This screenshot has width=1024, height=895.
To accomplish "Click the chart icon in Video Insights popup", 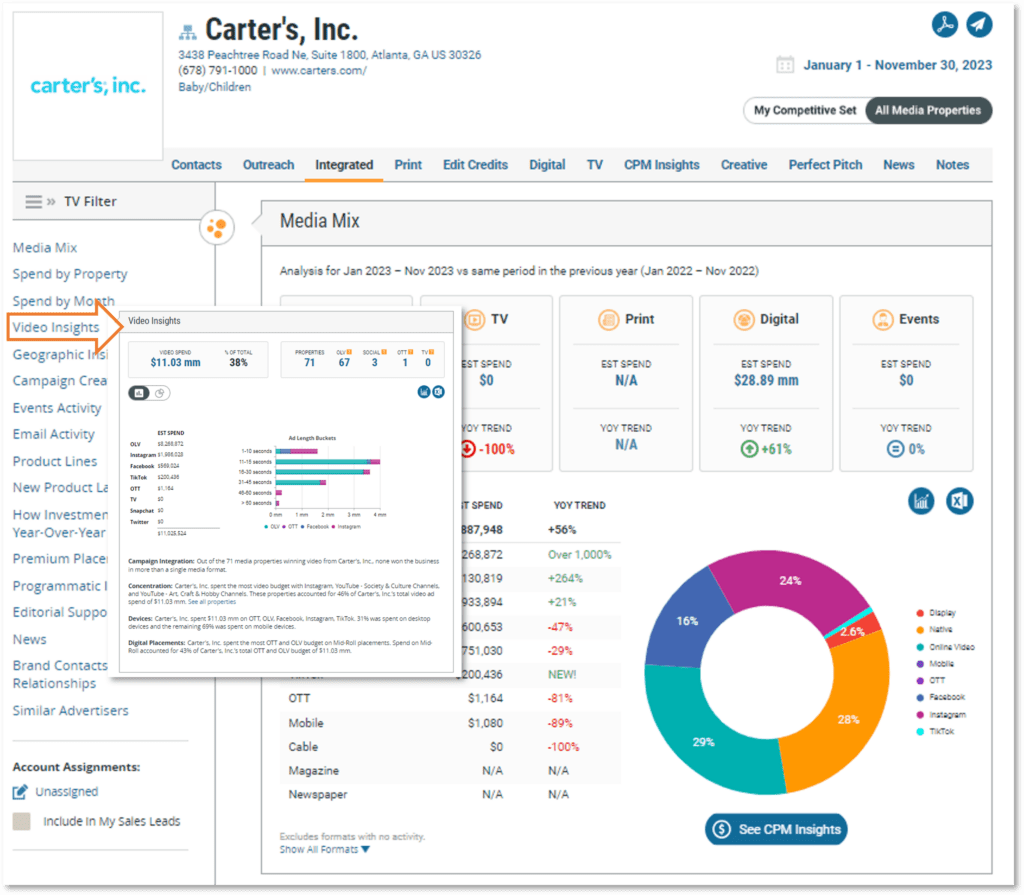I will coord(424,392).
